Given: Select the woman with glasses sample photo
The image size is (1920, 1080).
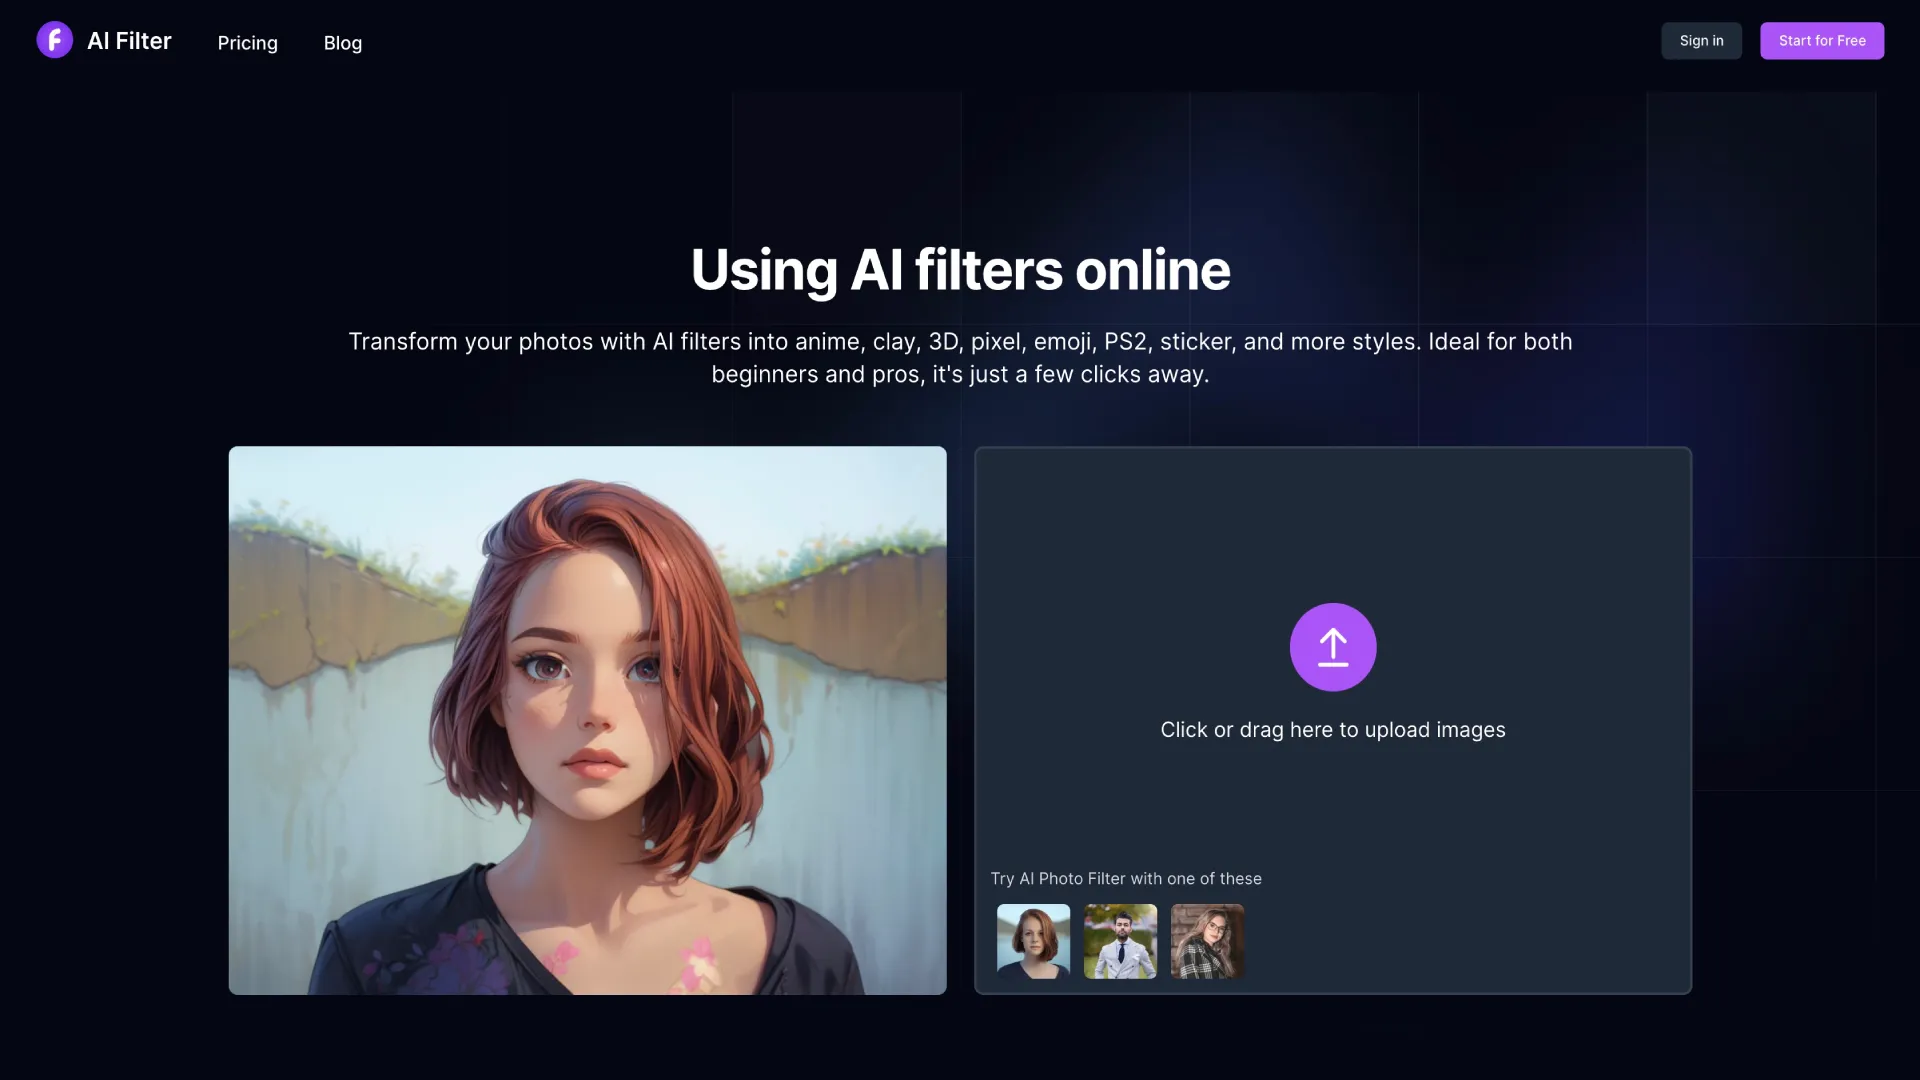Looking at the screenshot, I should (x=1207, y=941).
